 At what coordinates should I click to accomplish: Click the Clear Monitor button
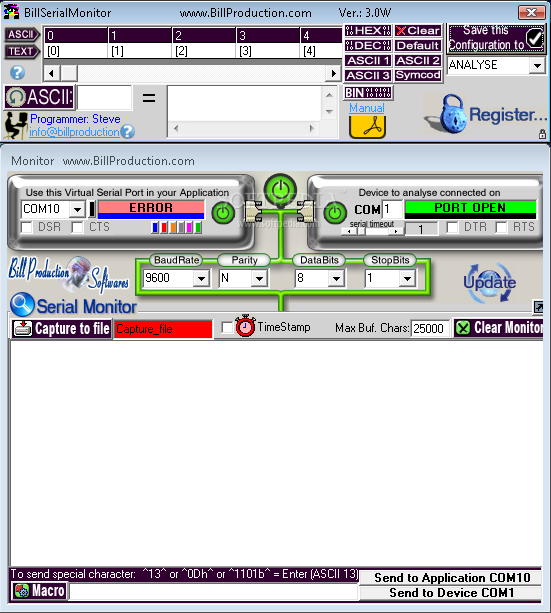pyautogui.click(x=499, y=328)
